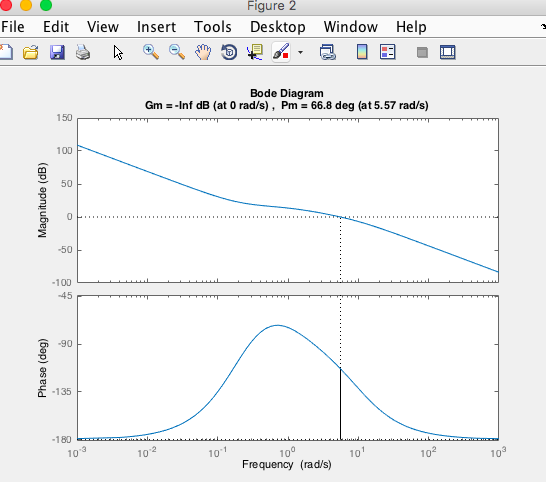Click the Bode Diagram title text
Image resolution: width=546 pixels, height=482 pixels.
coord(287,93)
